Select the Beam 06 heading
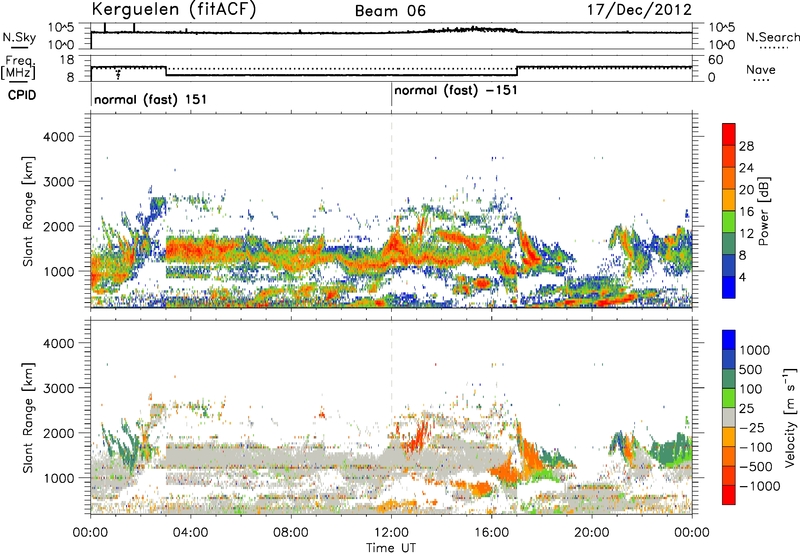This screenshot has width=800, height=554. 390,11
